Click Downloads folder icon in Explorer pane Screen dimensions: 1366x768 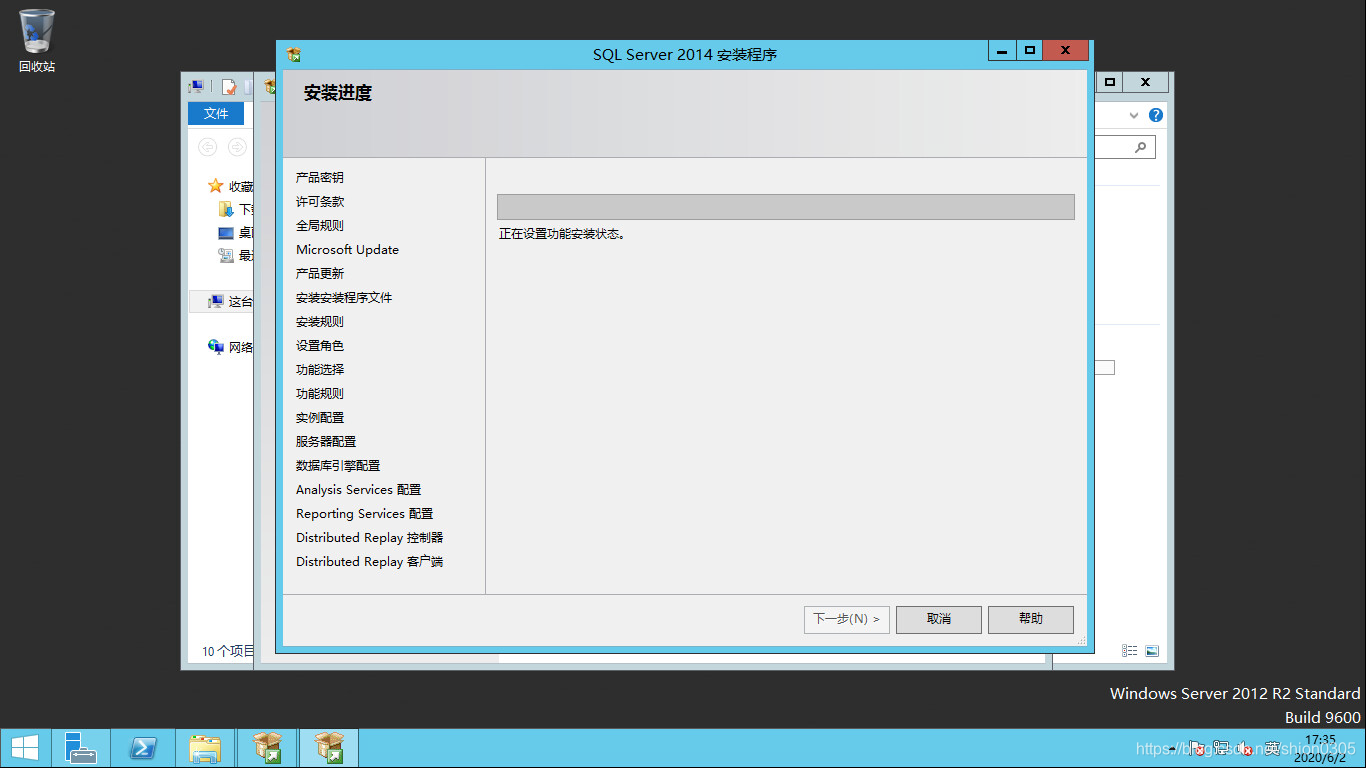[226, 209]
